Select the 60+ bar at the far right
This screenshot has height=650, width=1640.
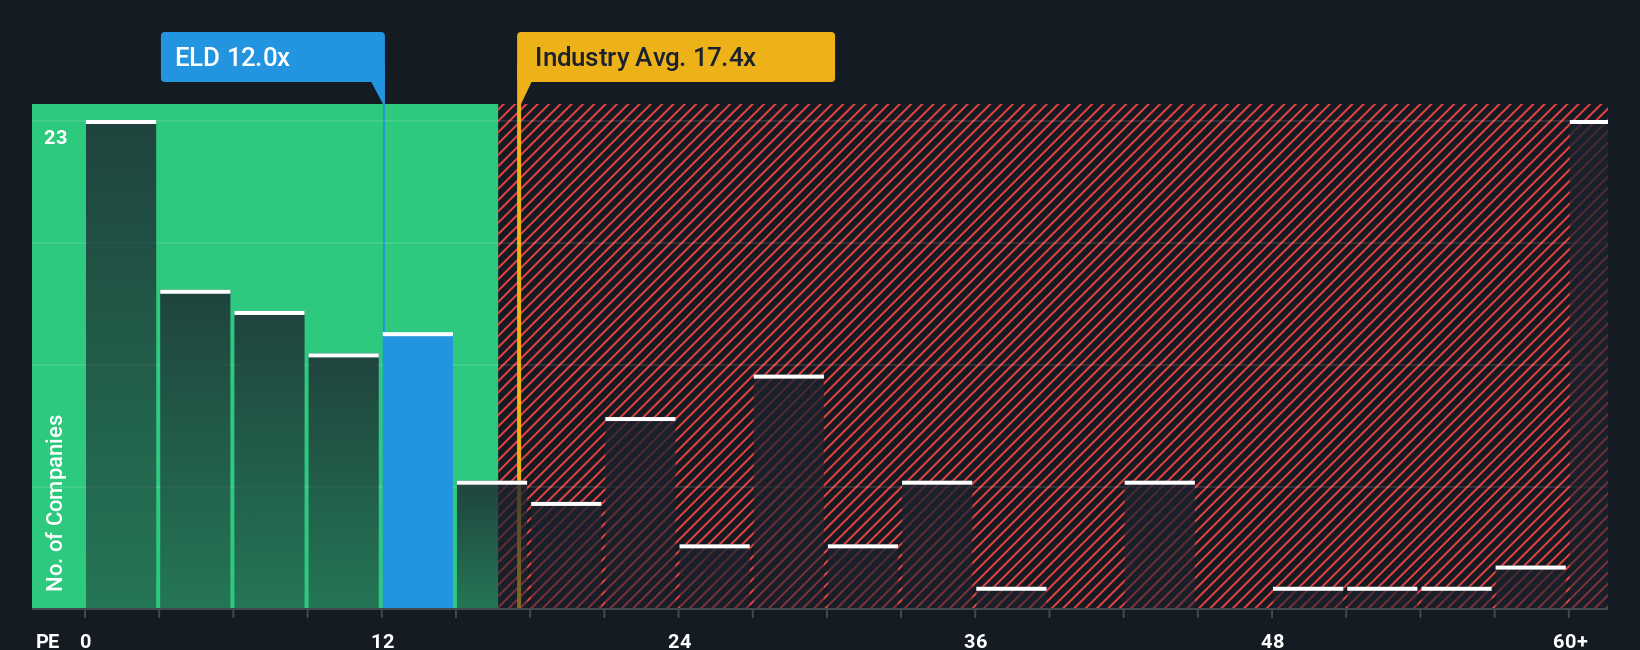[x=1588, y=364]
